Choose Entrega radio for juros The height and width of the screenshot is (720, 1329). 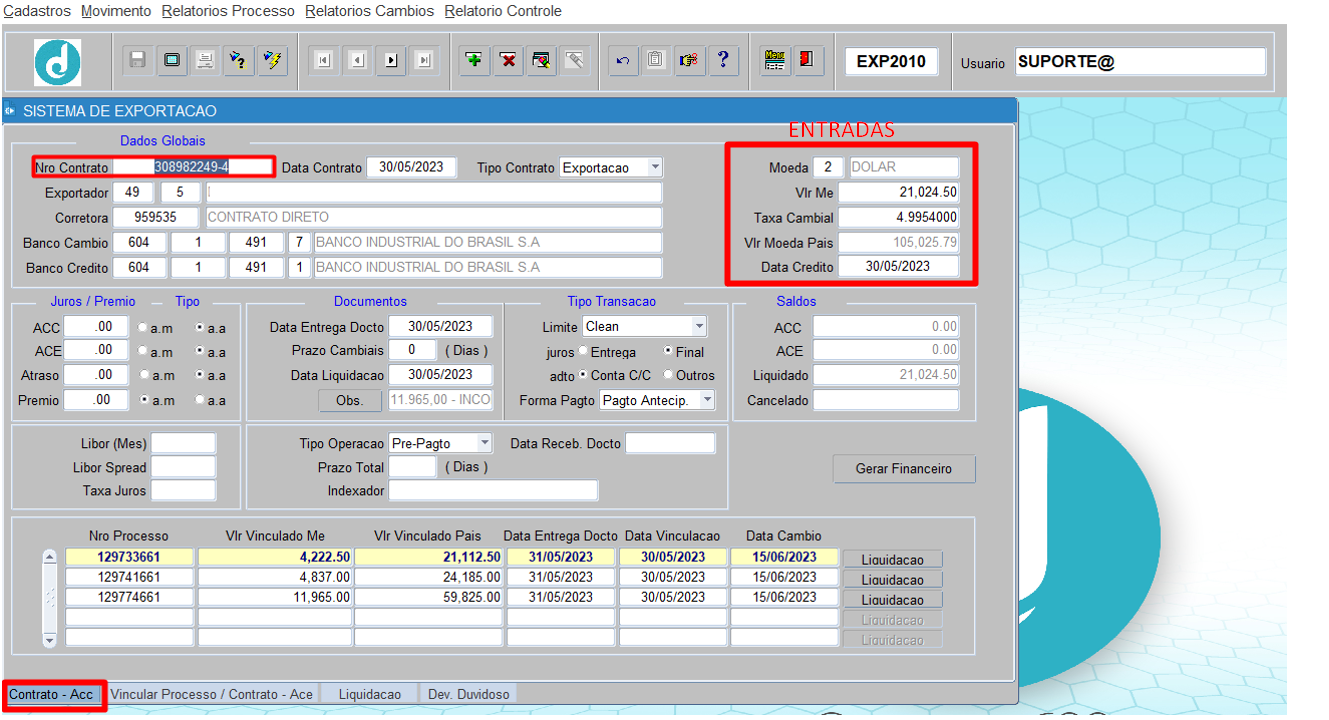pos(583,351)
